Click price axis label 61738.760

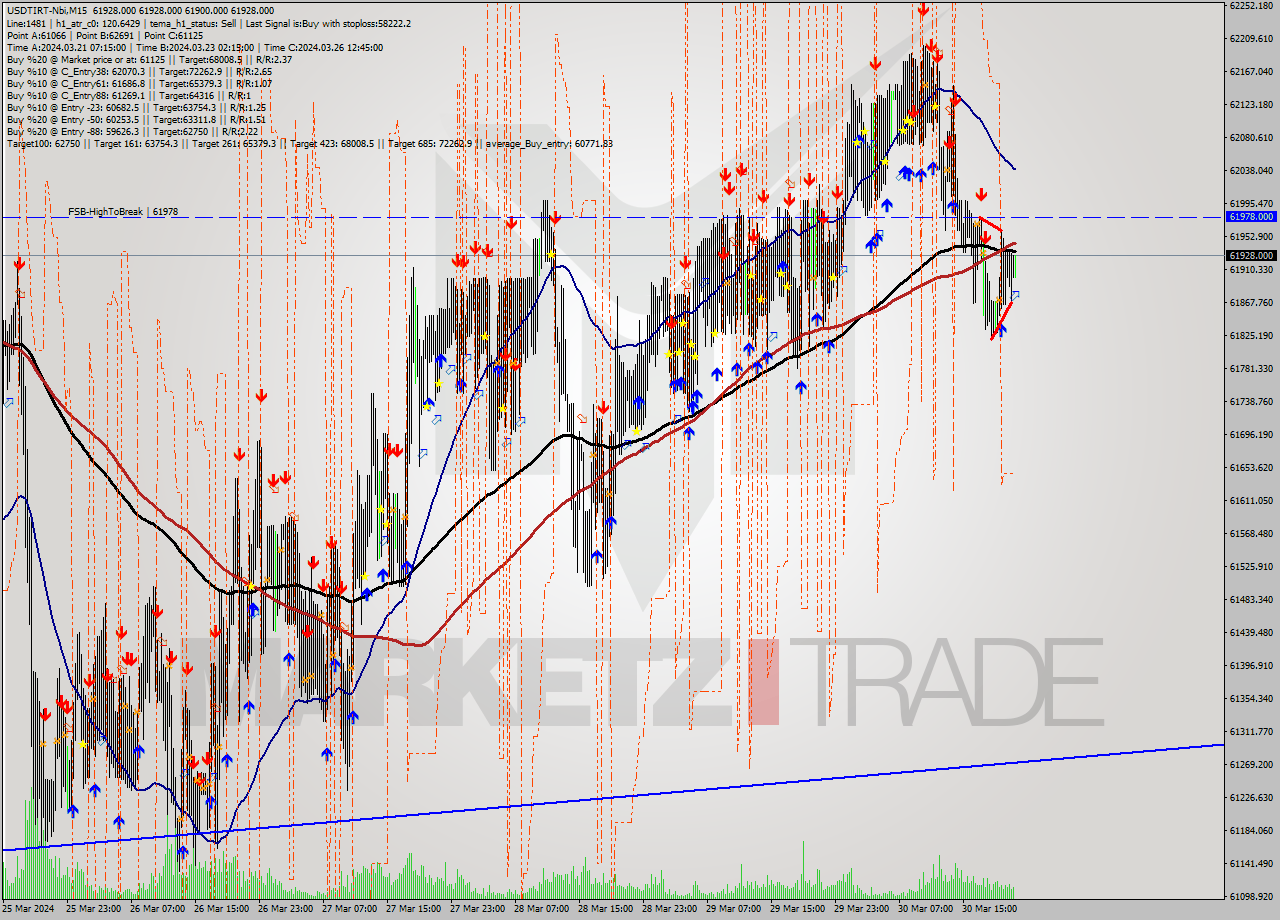pyautogui.click(x=1251, y=401)
